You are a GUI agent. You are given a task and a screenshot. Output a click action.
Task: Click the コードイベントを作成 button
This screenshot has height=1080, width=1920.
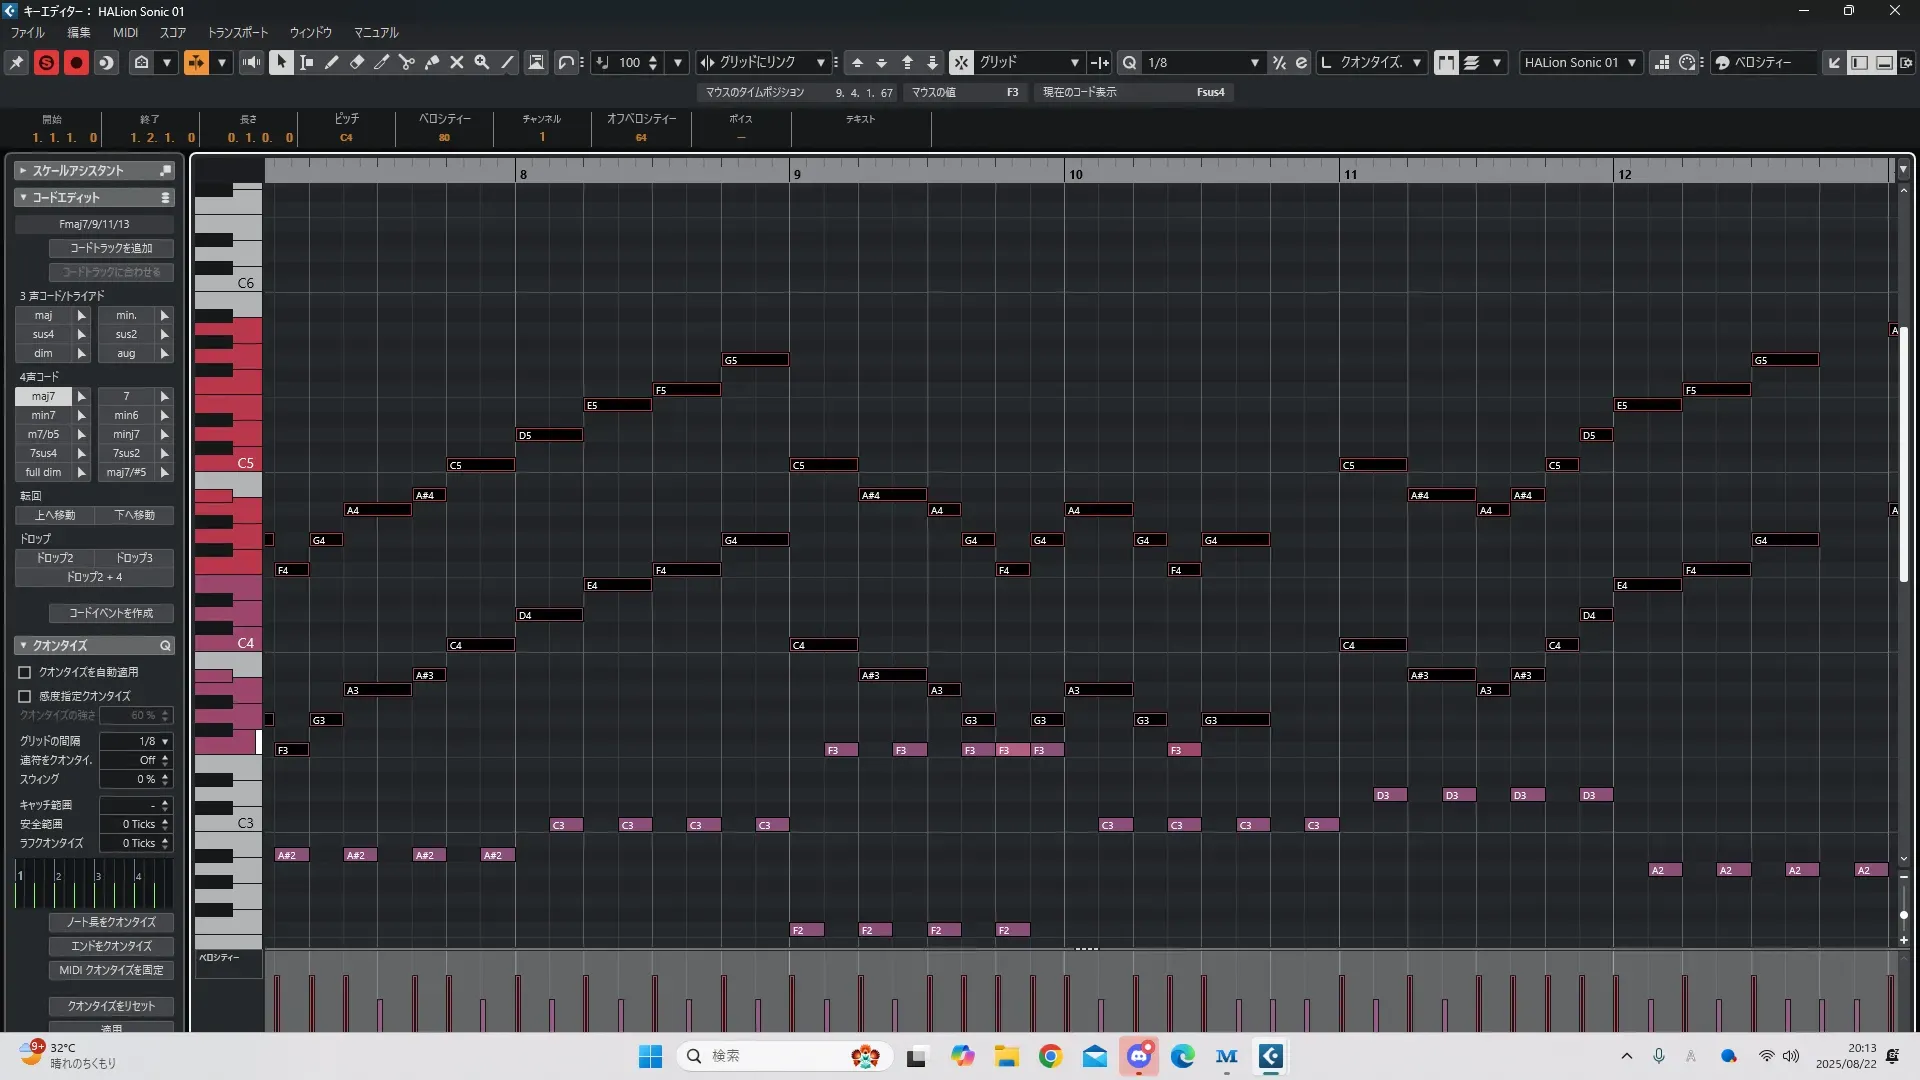click(x=111, y=613)
